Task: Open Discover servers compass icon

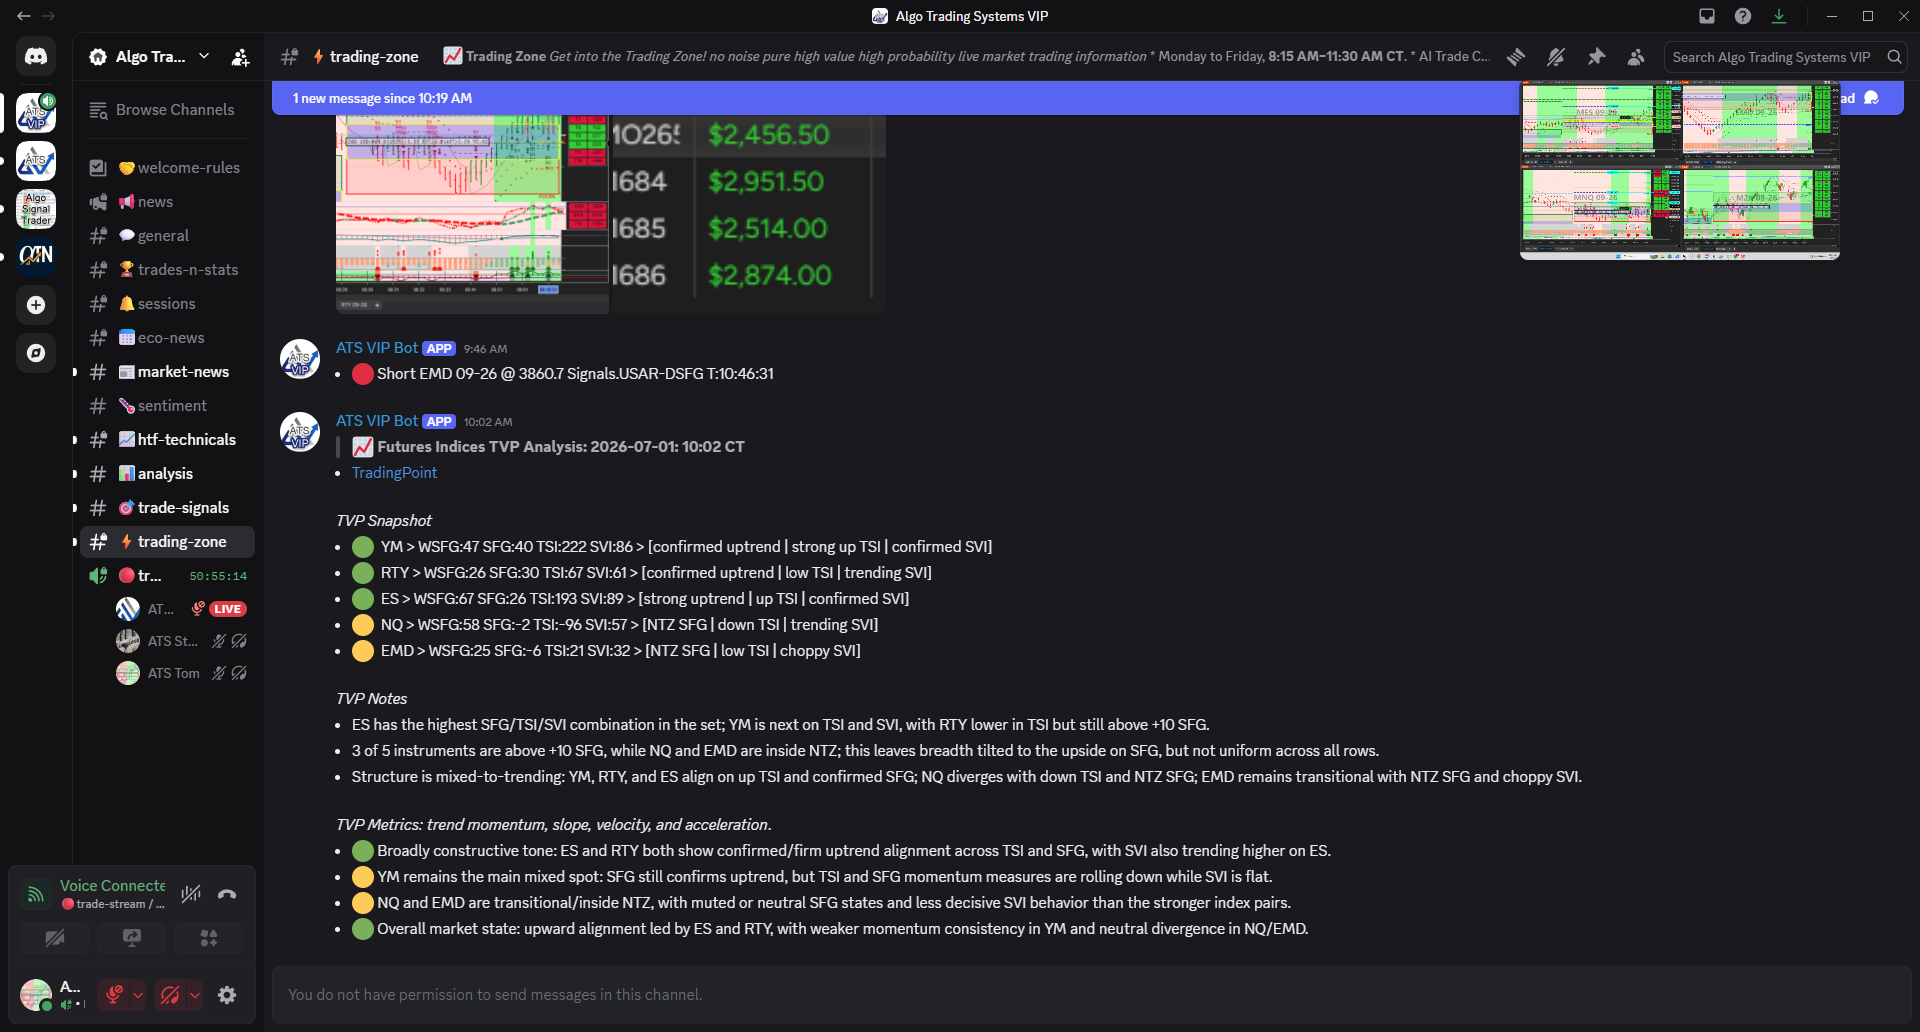Action: [36, 353]
